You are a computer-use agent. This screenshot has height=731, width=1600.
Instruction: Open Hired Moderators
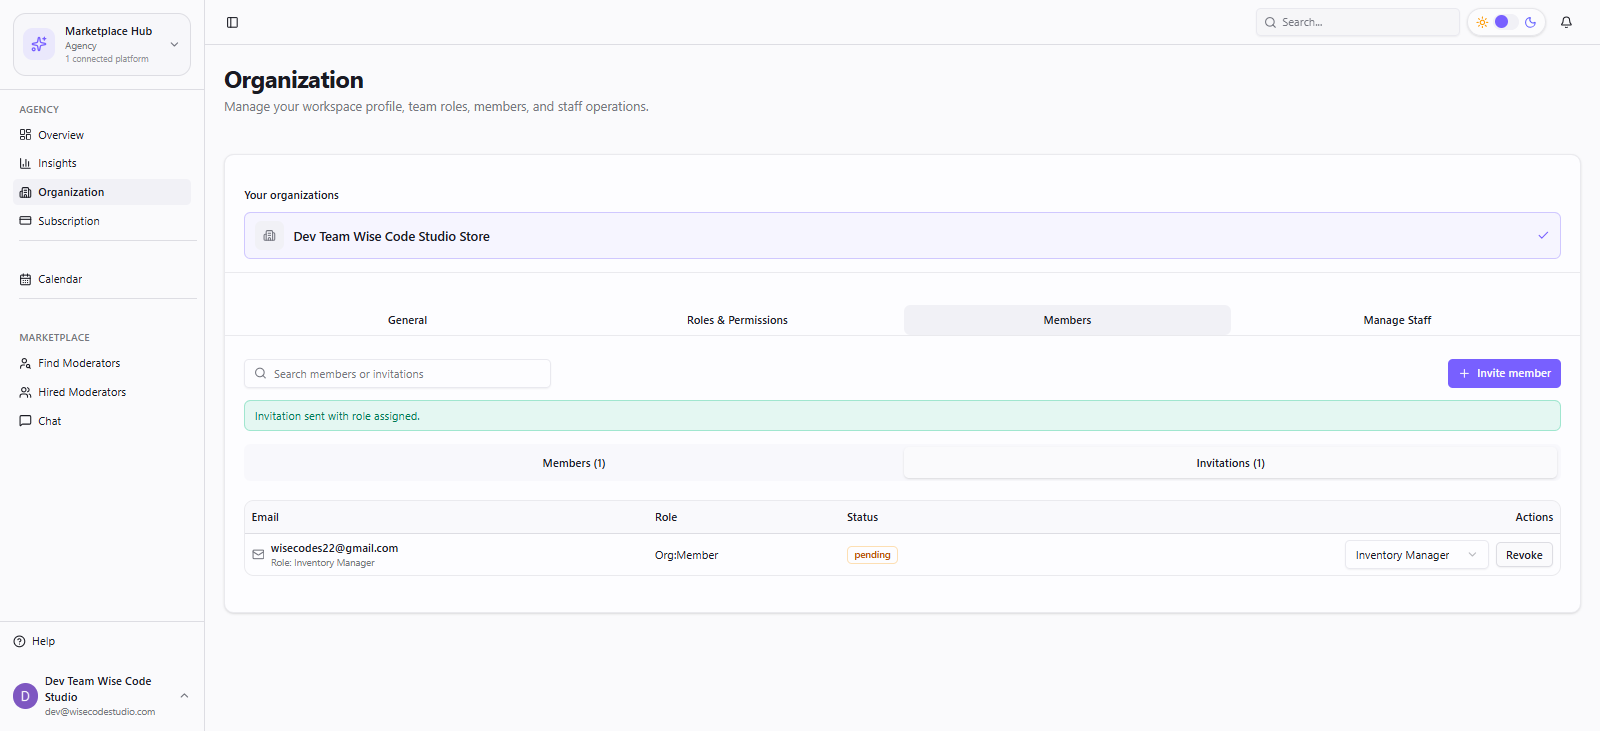102,392
